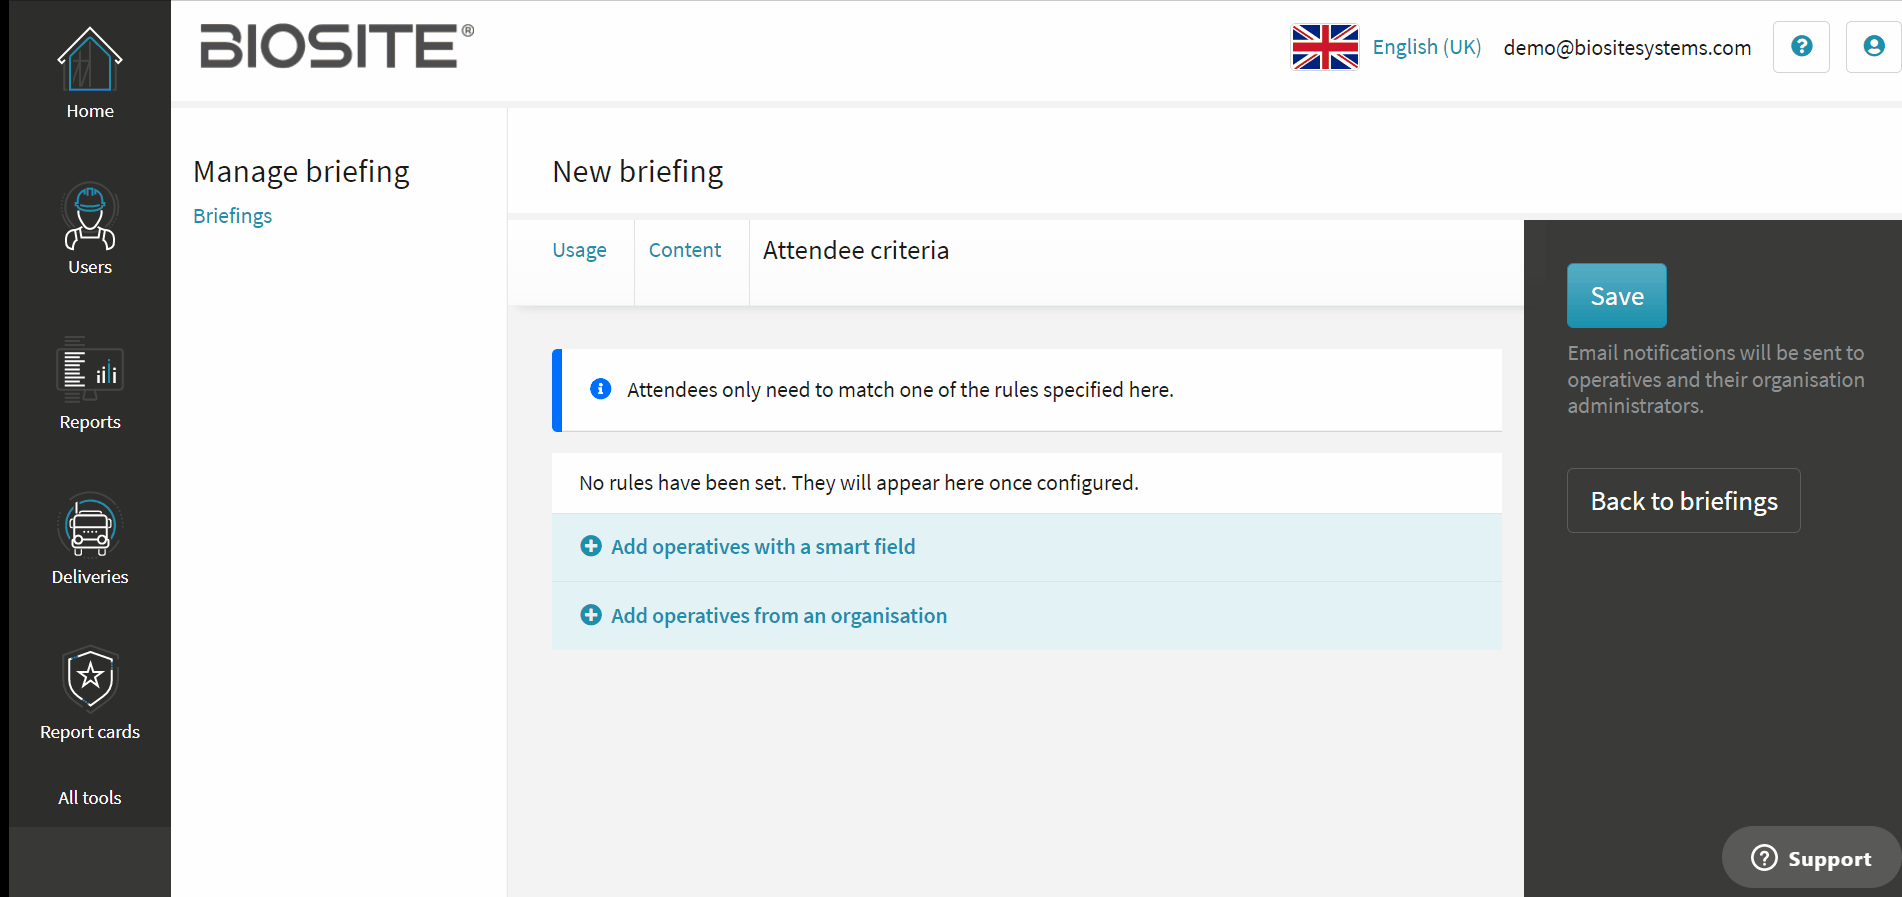Viewport: 1902px width, 897px height.
Task: Expand Add operatives from an organisation
Action: pyautogui.click(x=1027, y=616)
